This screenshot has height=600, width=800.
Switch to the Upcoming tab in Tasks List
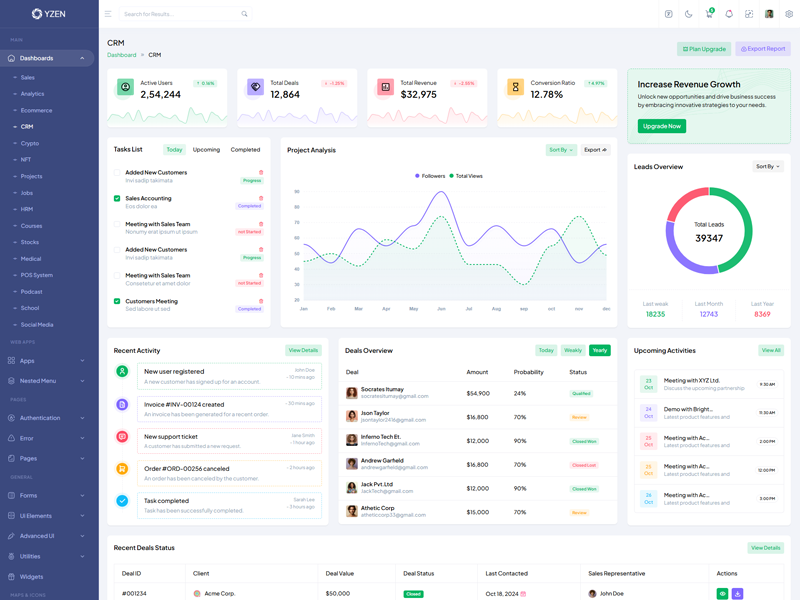tap(206, 150)
